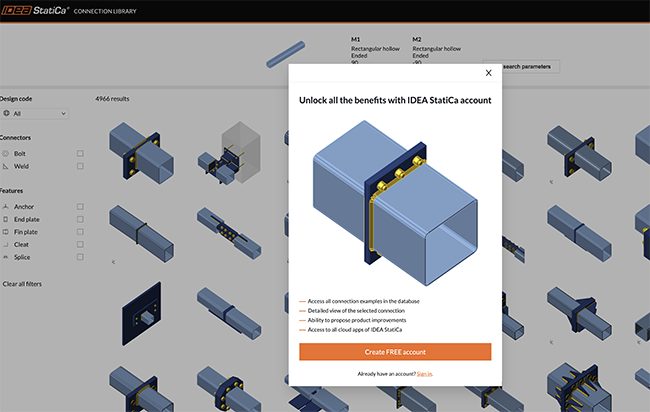This screenshot has width=650, height=412.
Task: Tick the Cleat feature checkbox
Action: pyautogui.click(x=80, y=245)
